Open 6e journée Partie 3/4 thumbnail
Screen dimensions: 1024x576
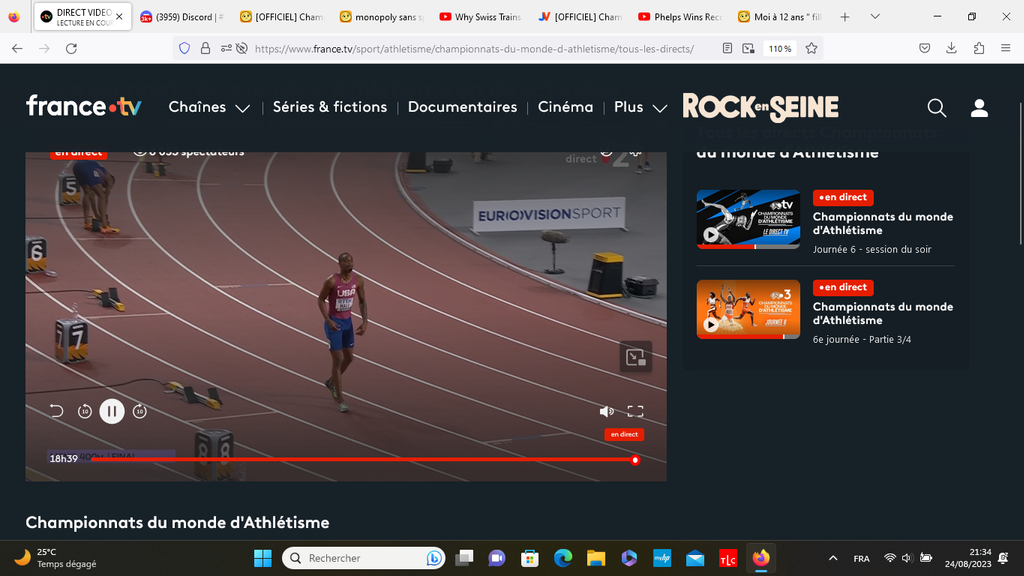pos(748,310)
